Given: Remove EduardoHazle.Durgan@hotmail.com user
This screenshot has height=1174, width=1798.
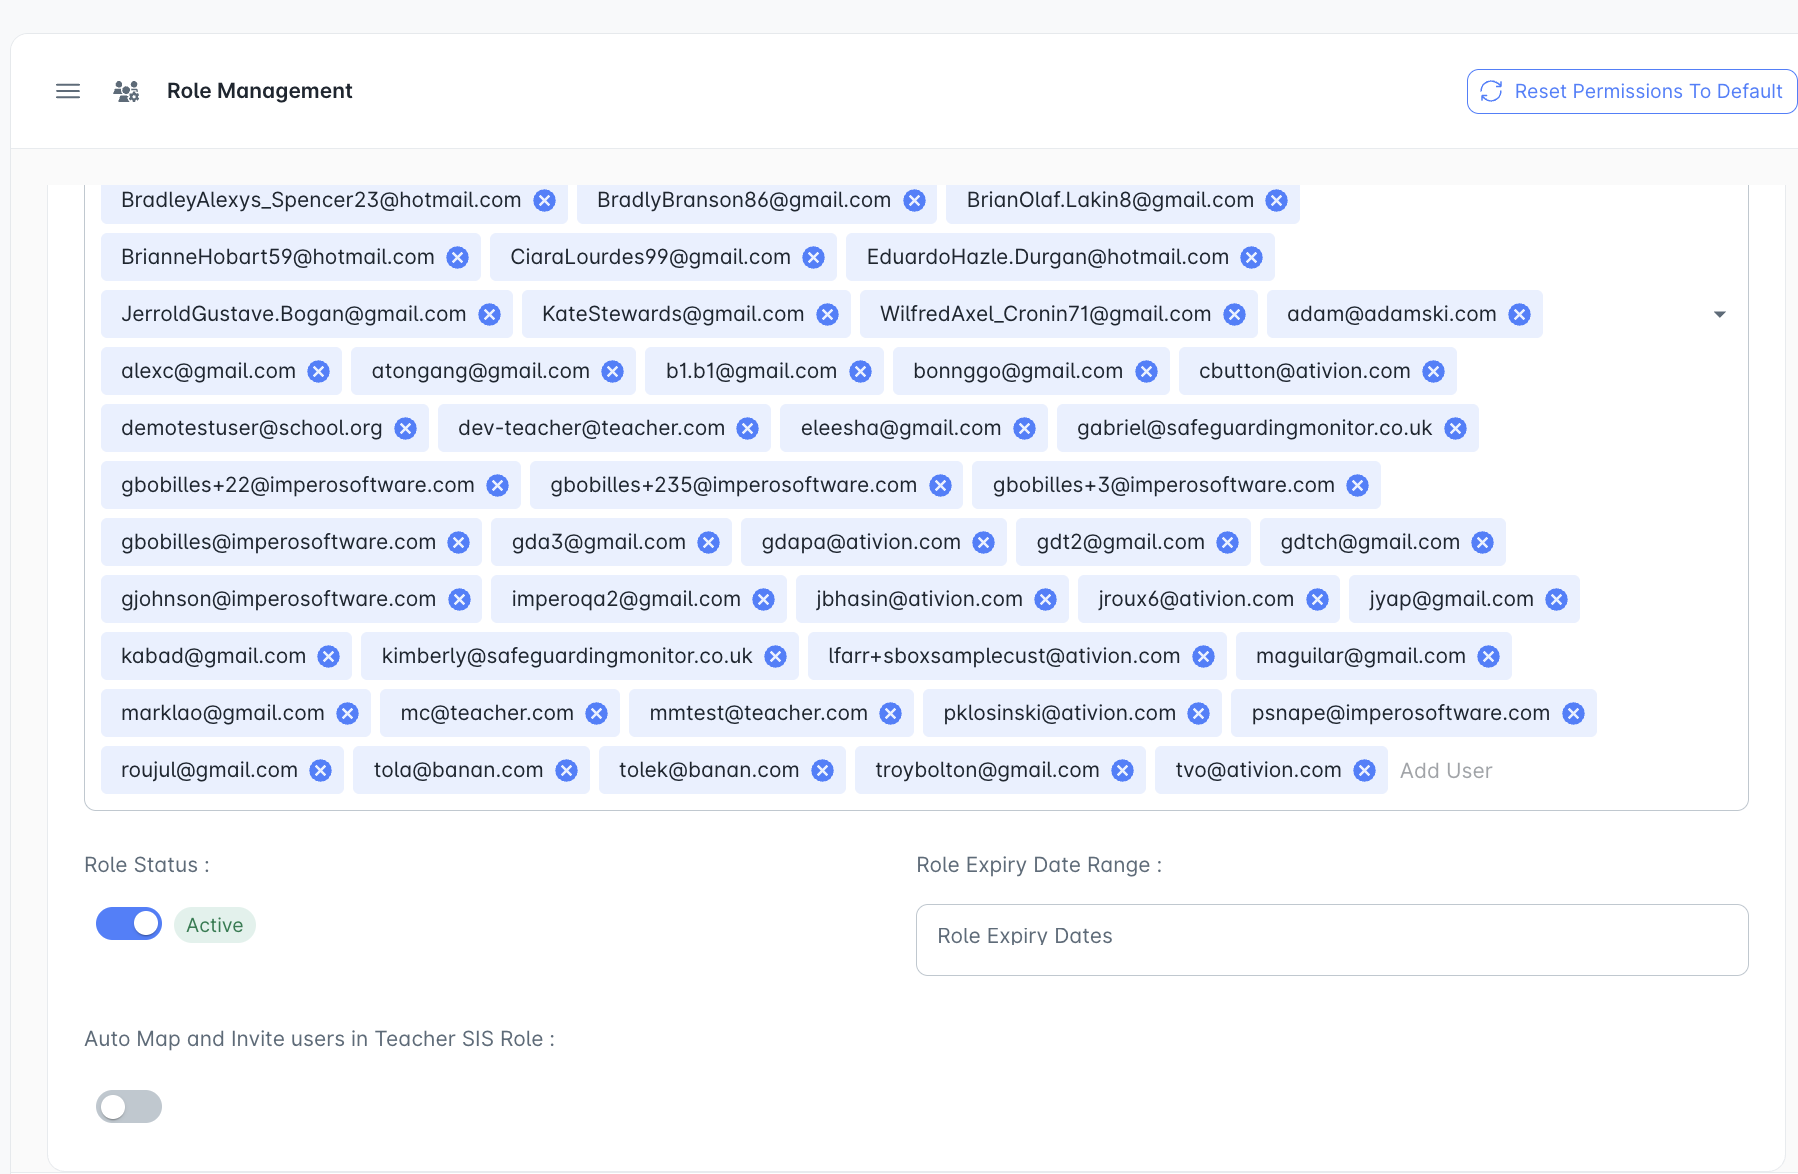Looking at the screenshot, I should click(x=1252, y=258).
